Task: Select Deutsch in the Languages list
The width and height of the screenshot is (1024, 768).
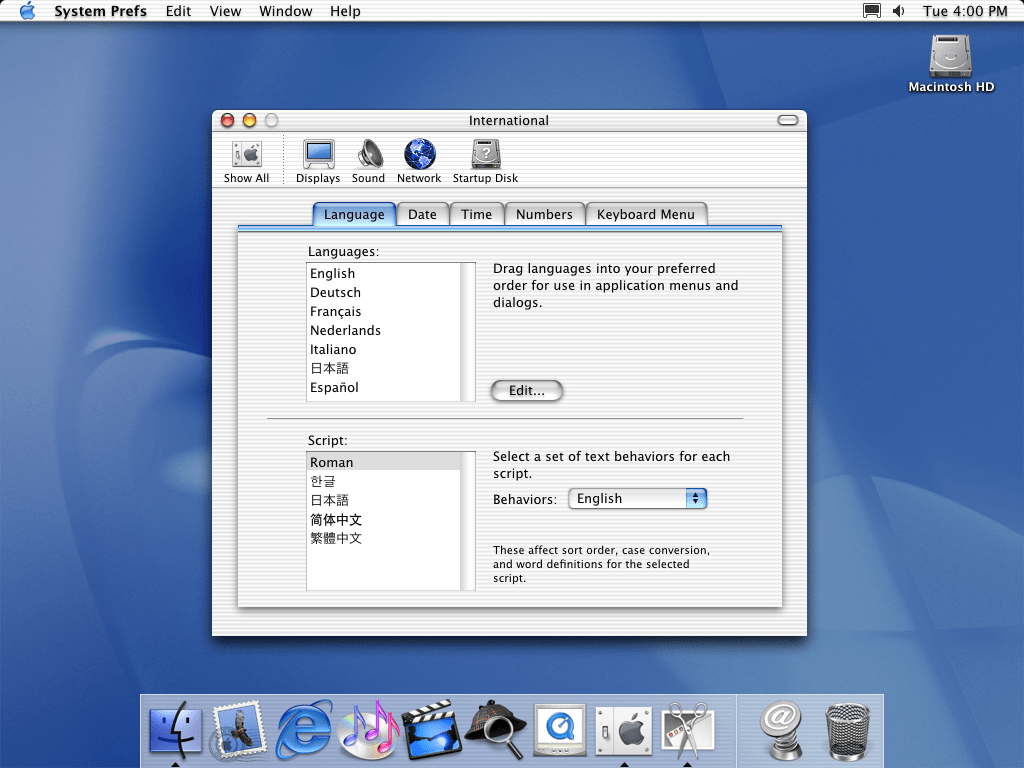Action: [336, 293]
